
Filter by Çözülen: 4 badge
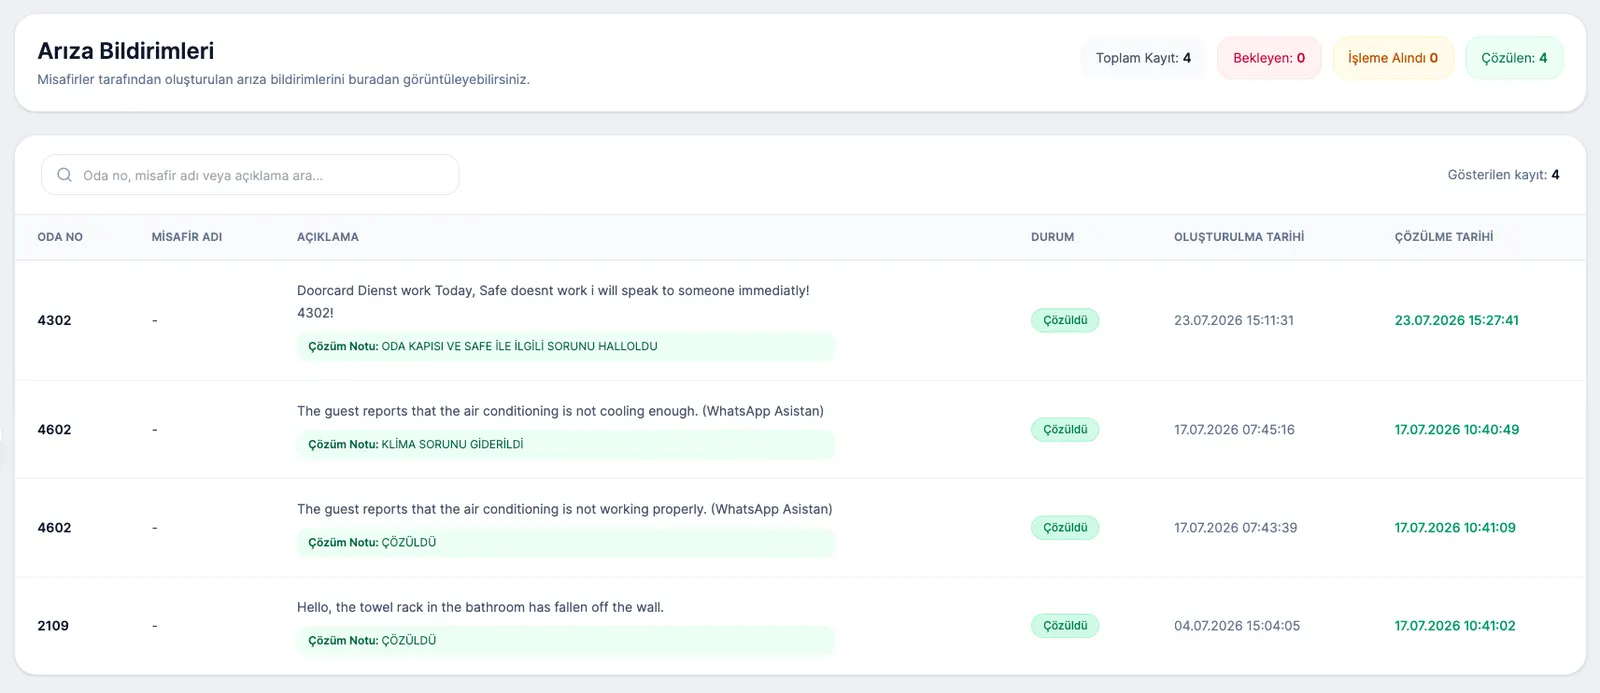pos(1514,58)
